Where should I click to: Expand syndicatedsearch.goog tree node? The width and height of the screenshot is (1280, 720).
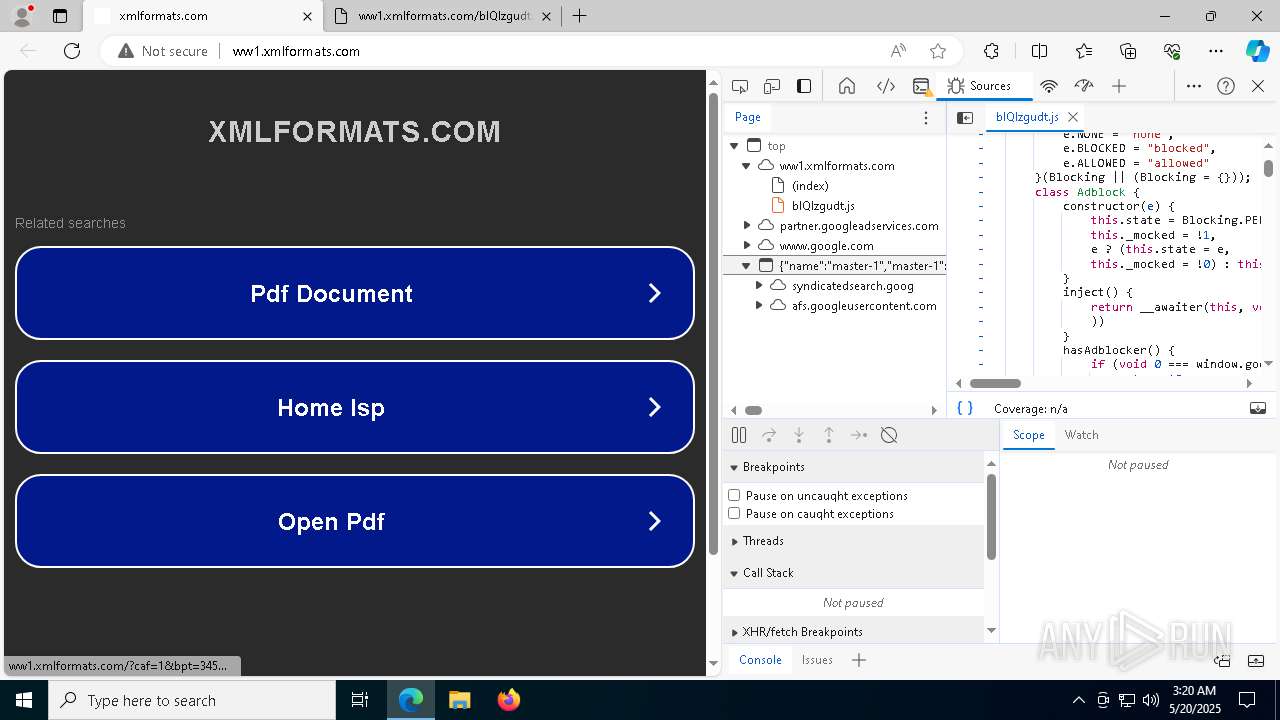coord(759,286)
